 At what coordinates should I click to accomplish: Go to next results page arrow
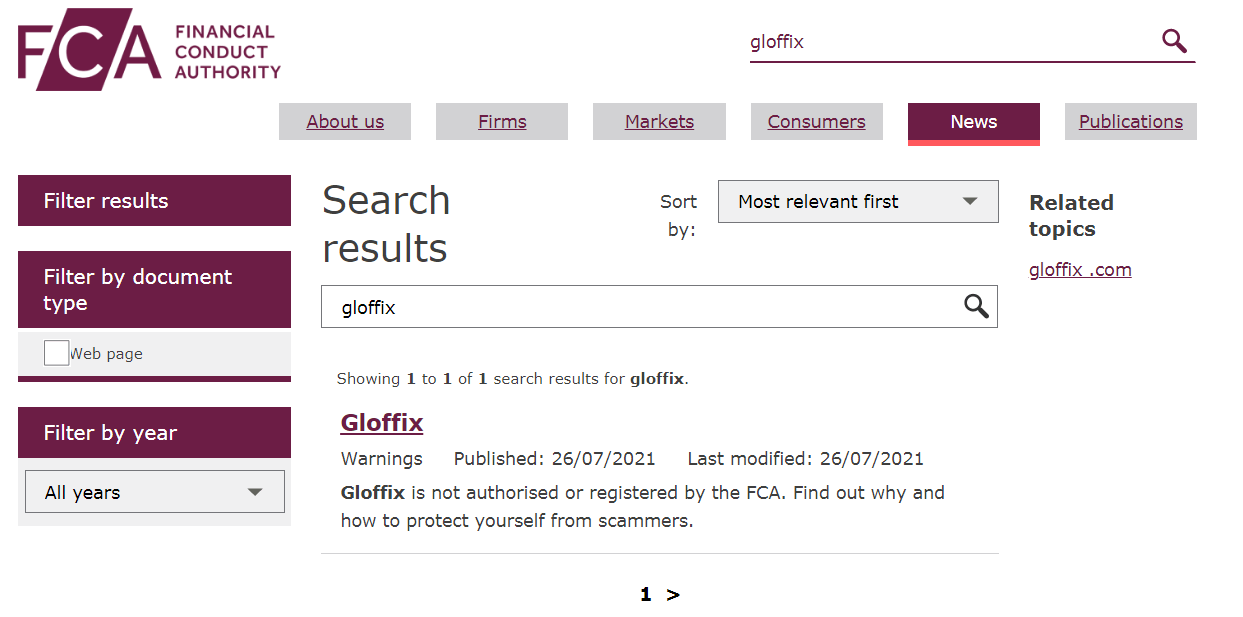point(673,595)
